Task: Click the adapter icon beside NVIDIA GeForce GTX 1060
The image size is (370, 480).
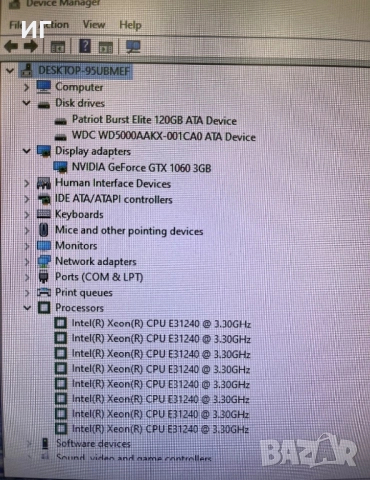Action: pos(61,167)
